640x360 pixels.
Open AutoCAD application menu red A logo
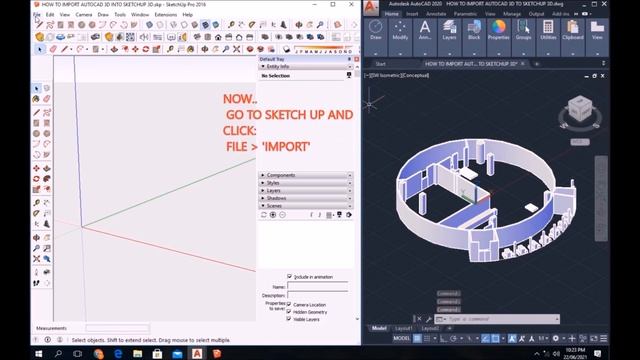pyautogui.click(x=371, y=7)
